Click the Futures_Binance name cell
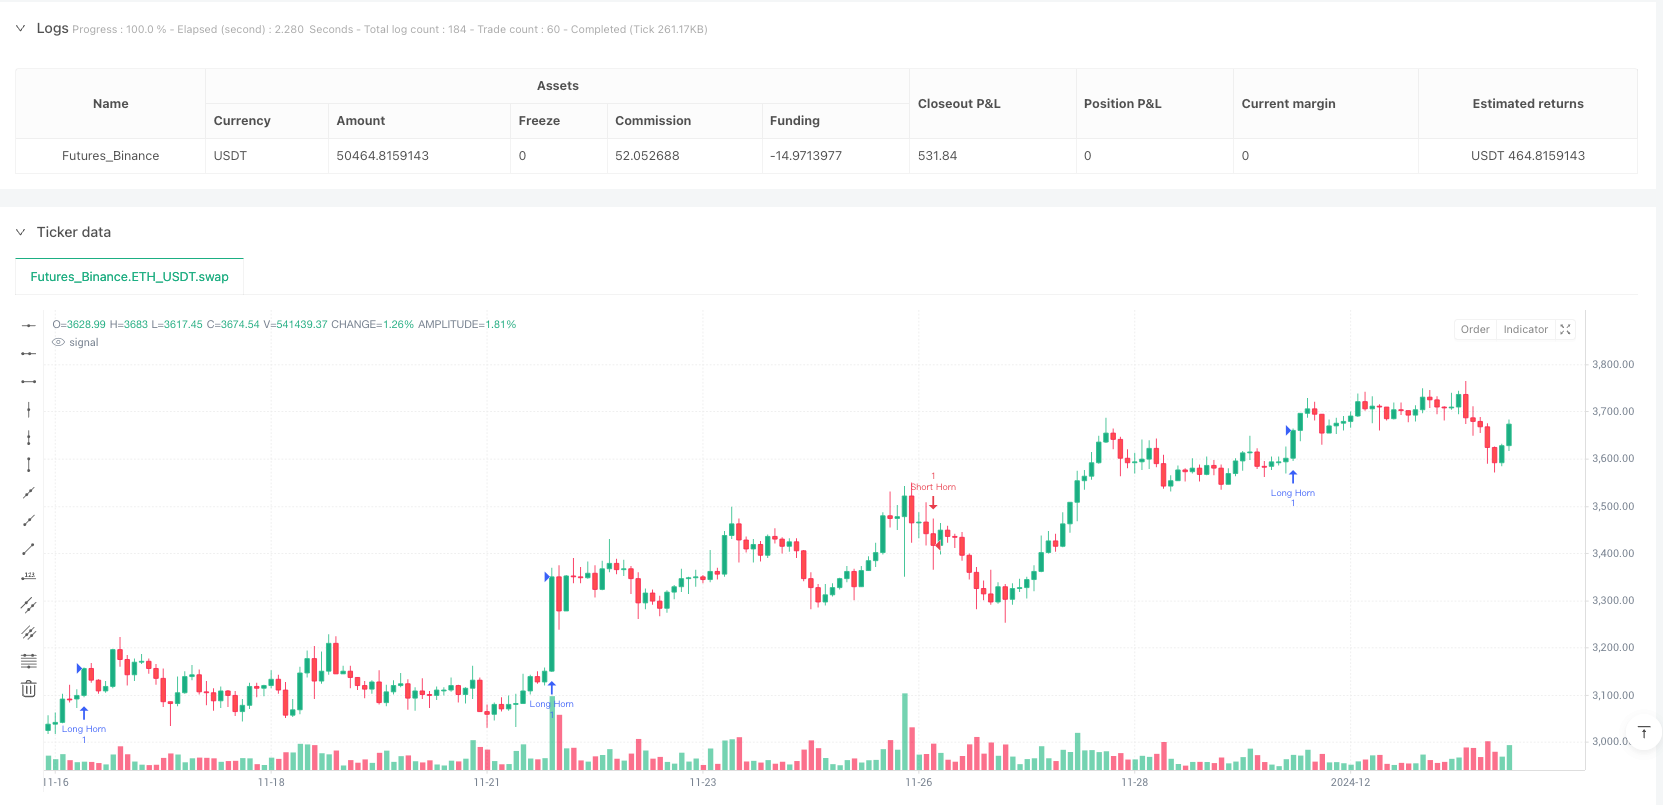Image resolution: width=1663 pixels, height=805 pixels. 110,156
